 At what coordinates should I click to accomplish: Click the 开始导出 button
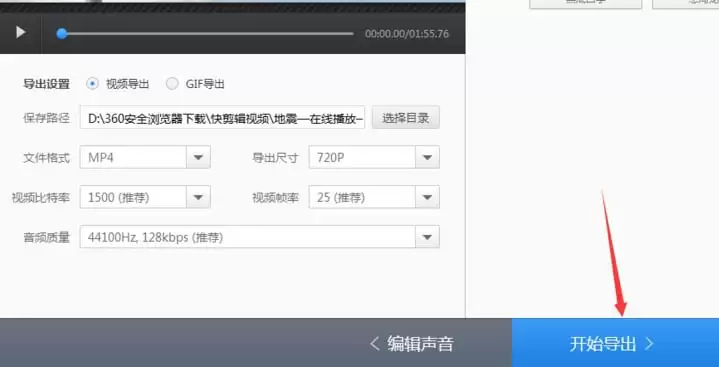coord(615,343)
